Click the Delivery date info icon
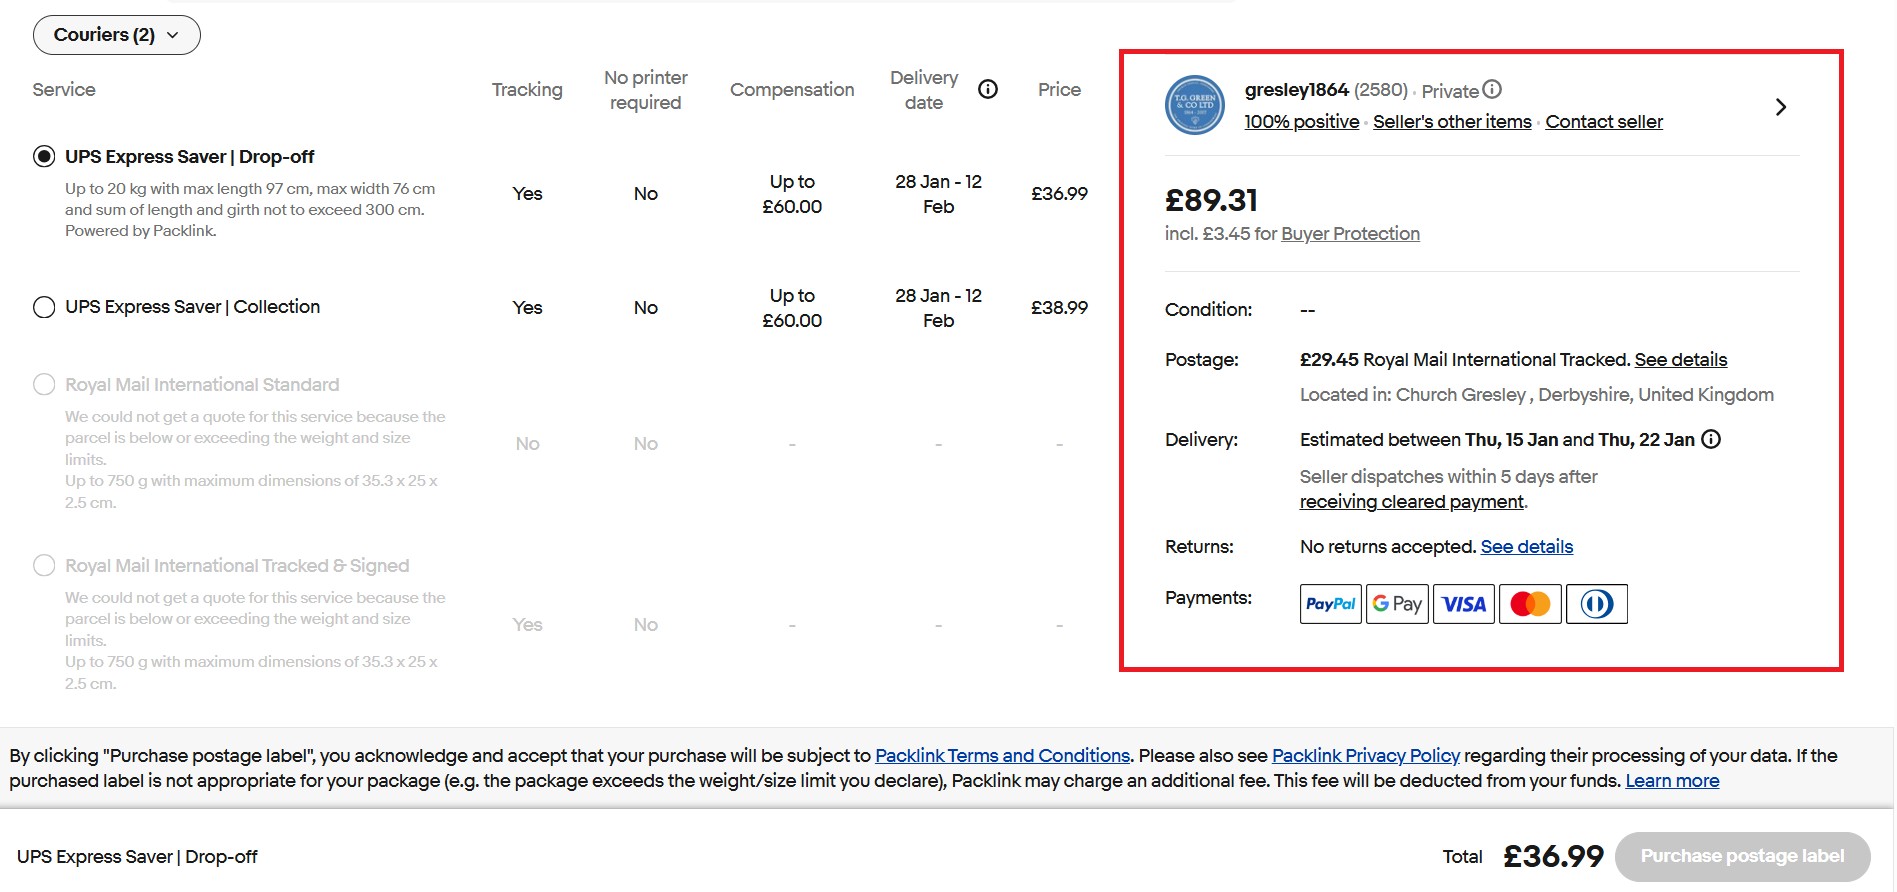 click(988, 90)
